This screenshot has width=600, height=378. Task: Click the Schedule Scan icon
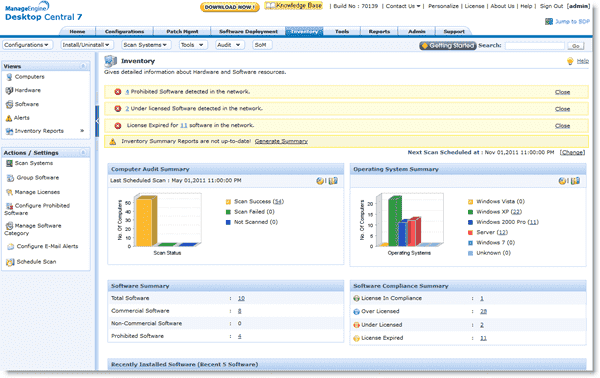(x=10, y=262)
